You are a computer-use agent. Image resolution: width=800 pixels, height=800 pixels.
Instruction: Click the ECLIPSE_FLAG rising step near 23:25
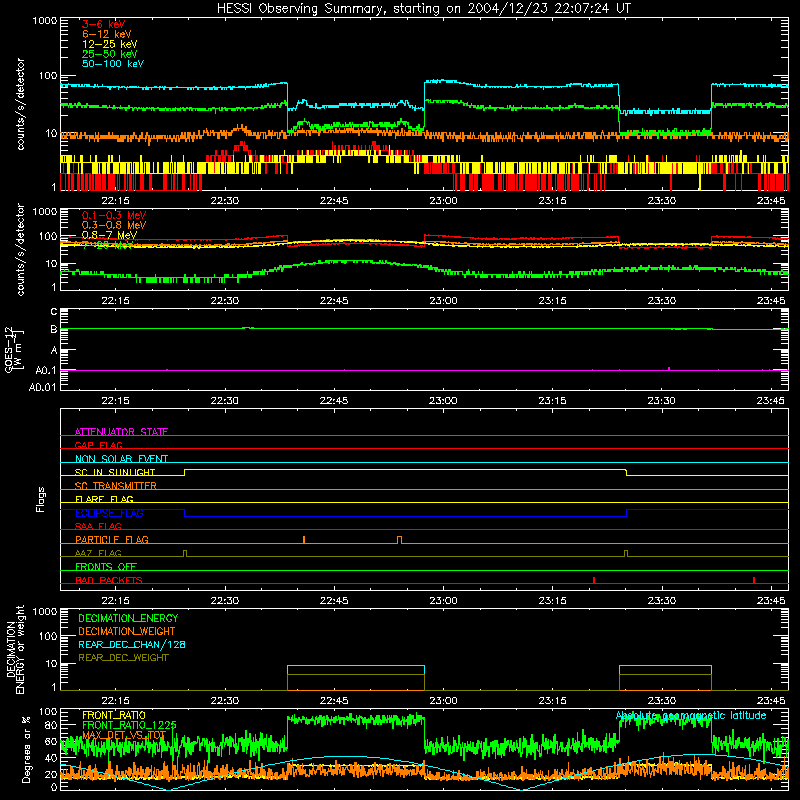point(627,513)
